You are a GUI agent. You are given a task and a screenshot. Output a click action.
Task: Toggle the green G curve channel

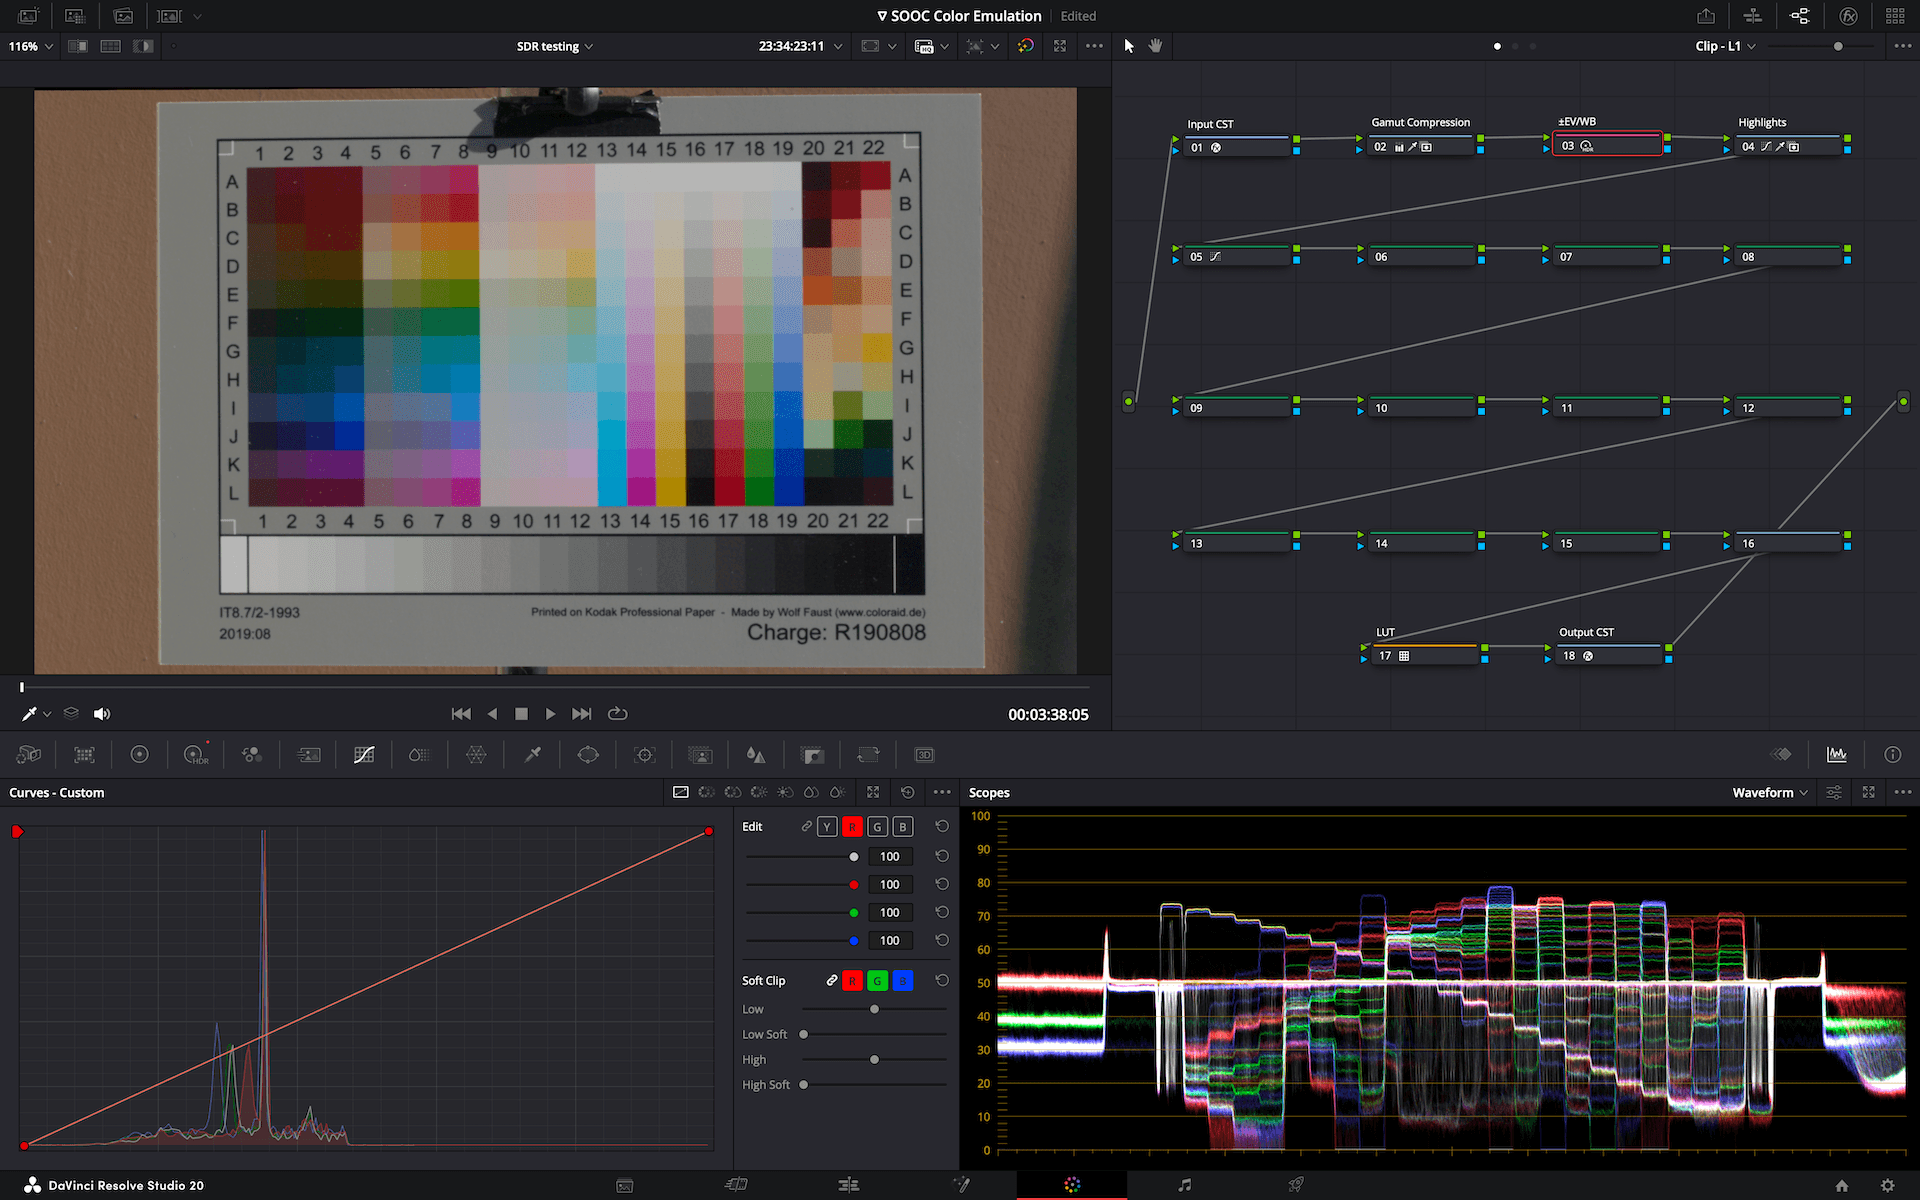pyautogui.click(x=877, y=827)
